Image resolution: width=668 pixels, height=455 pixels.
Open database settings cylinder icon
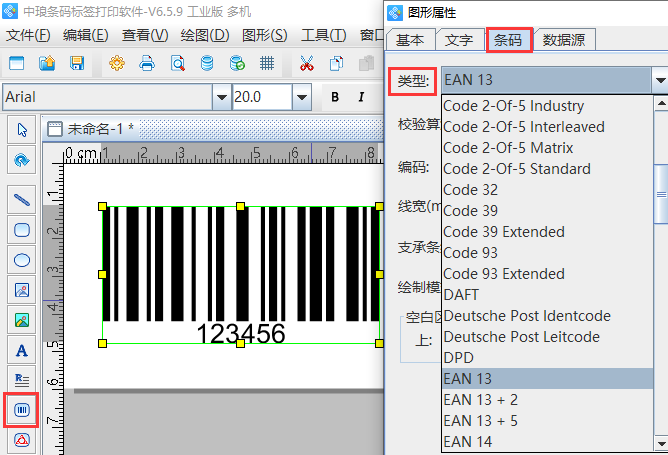coord(207,64)
